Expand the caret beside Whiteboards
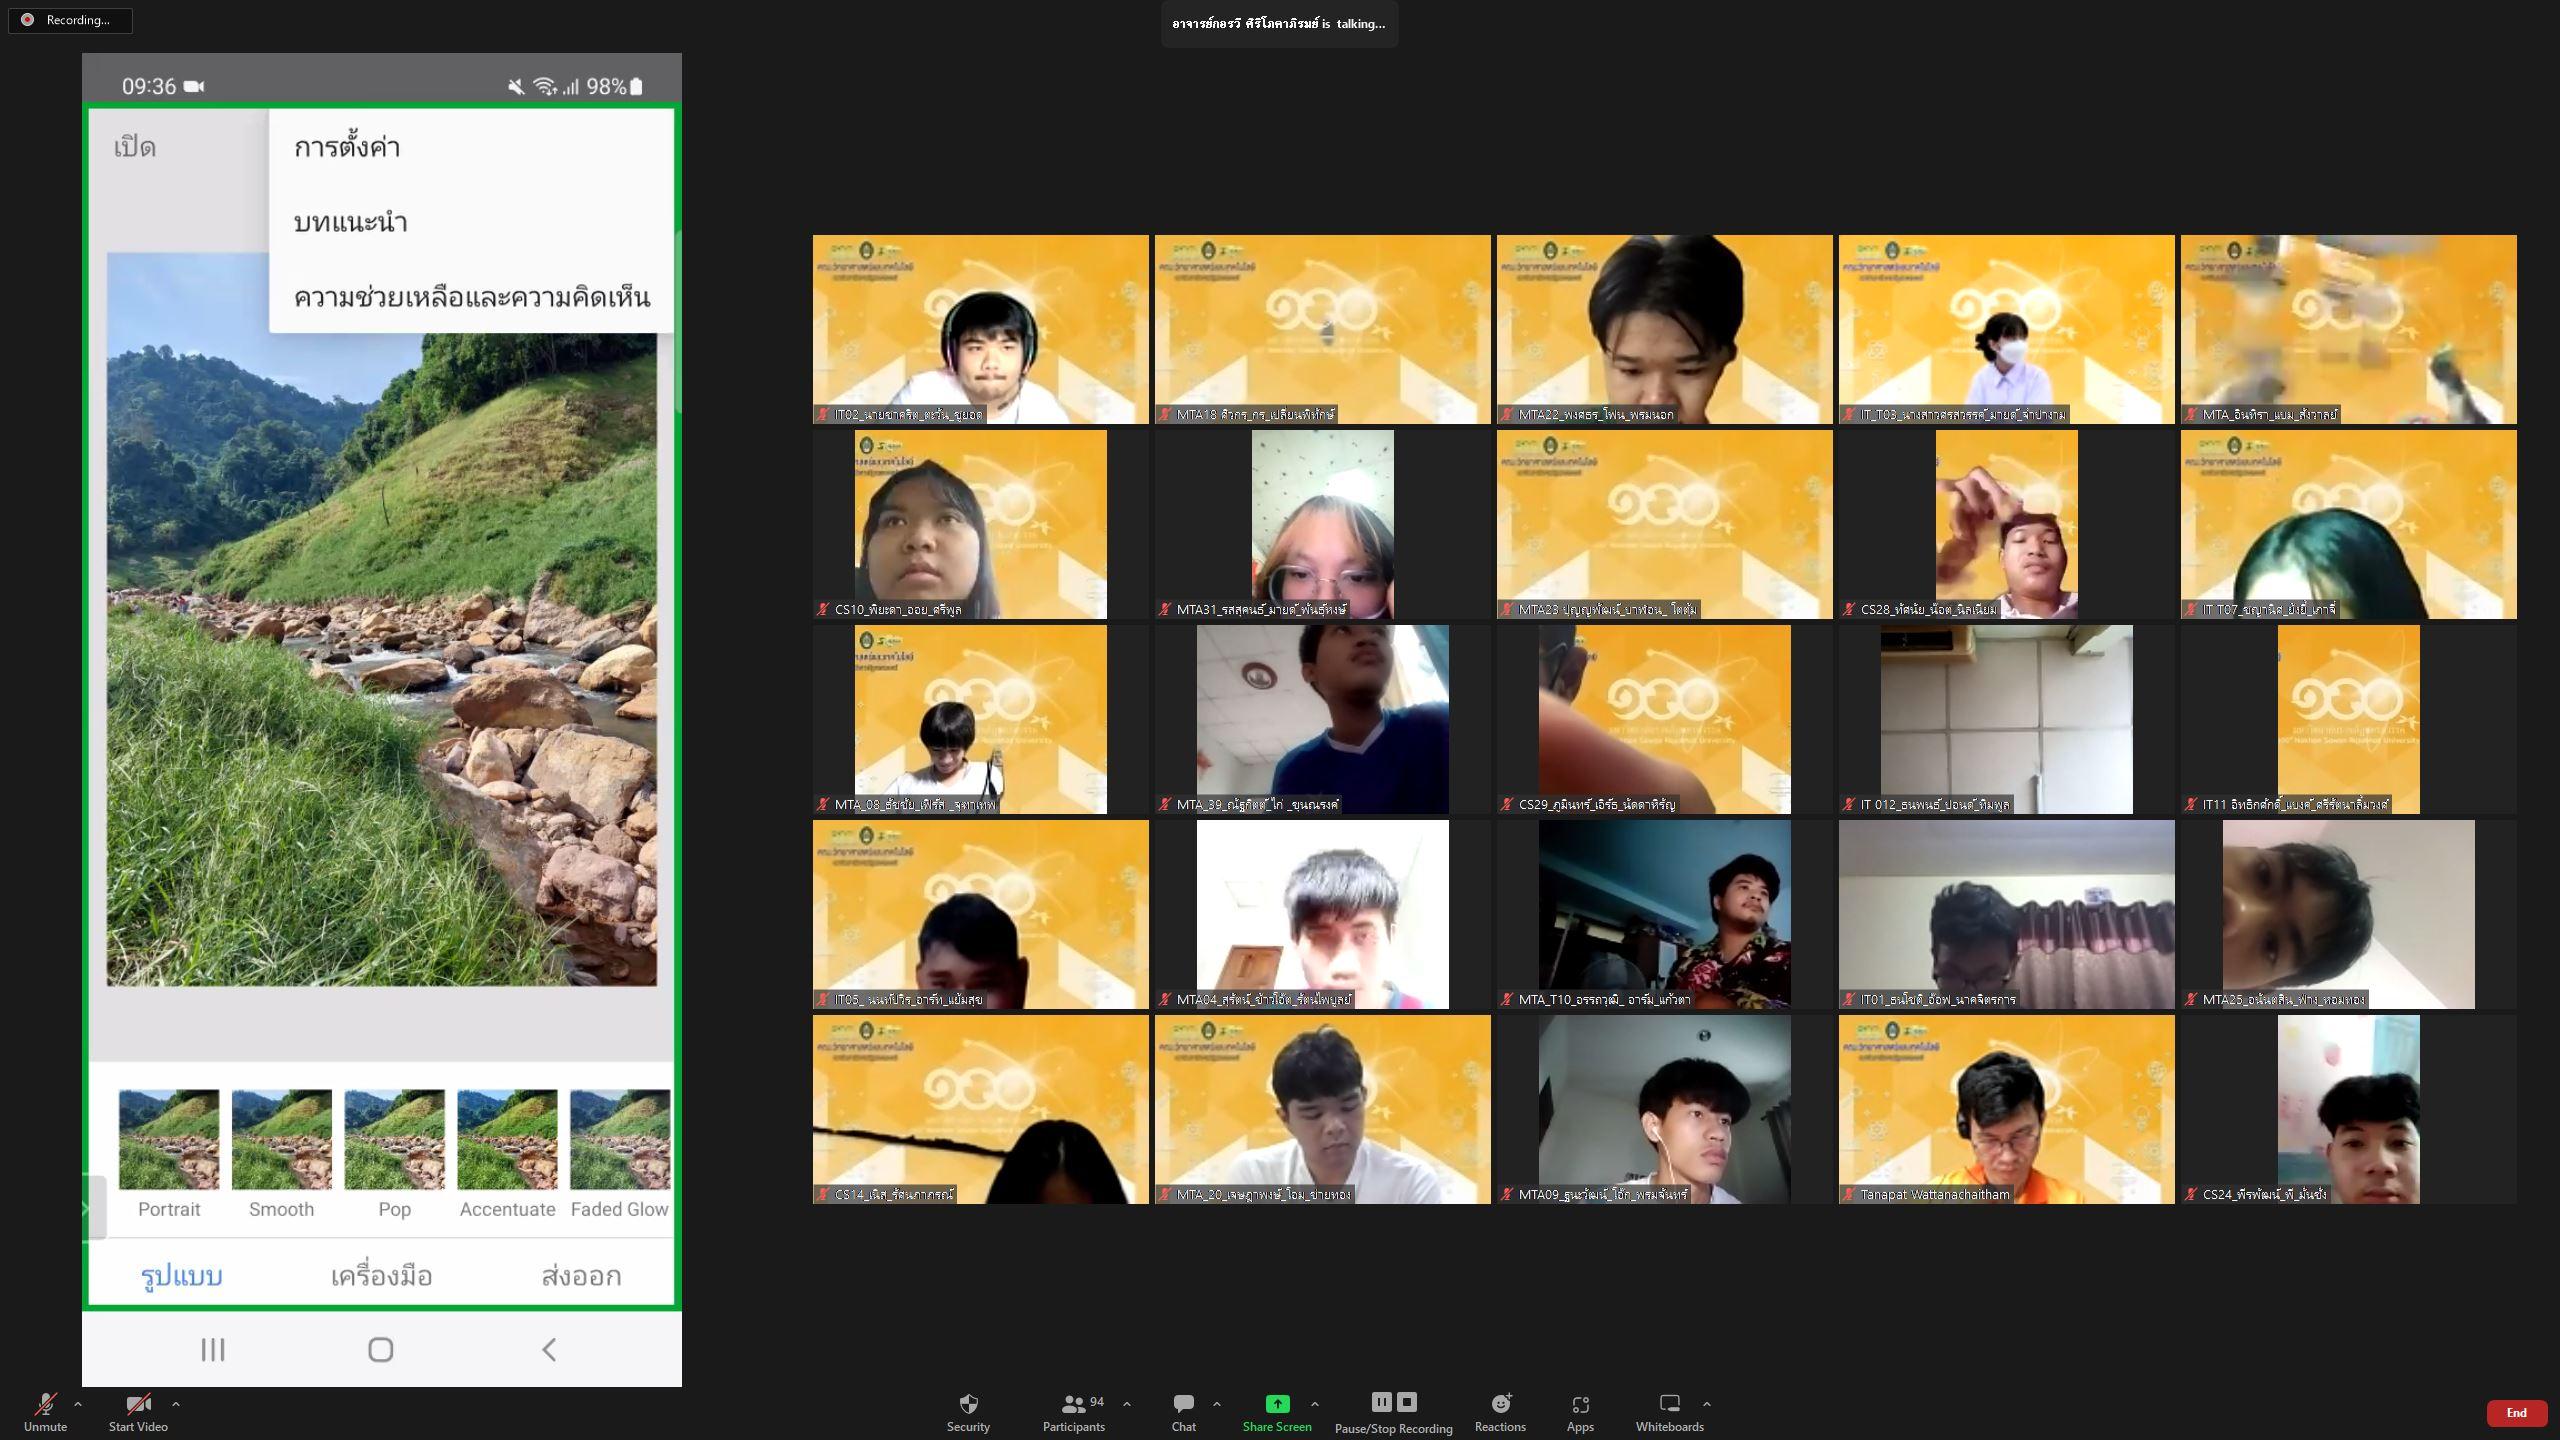Image resolution: width=2560 pixels, height=1440 pixels. 1707,1404
